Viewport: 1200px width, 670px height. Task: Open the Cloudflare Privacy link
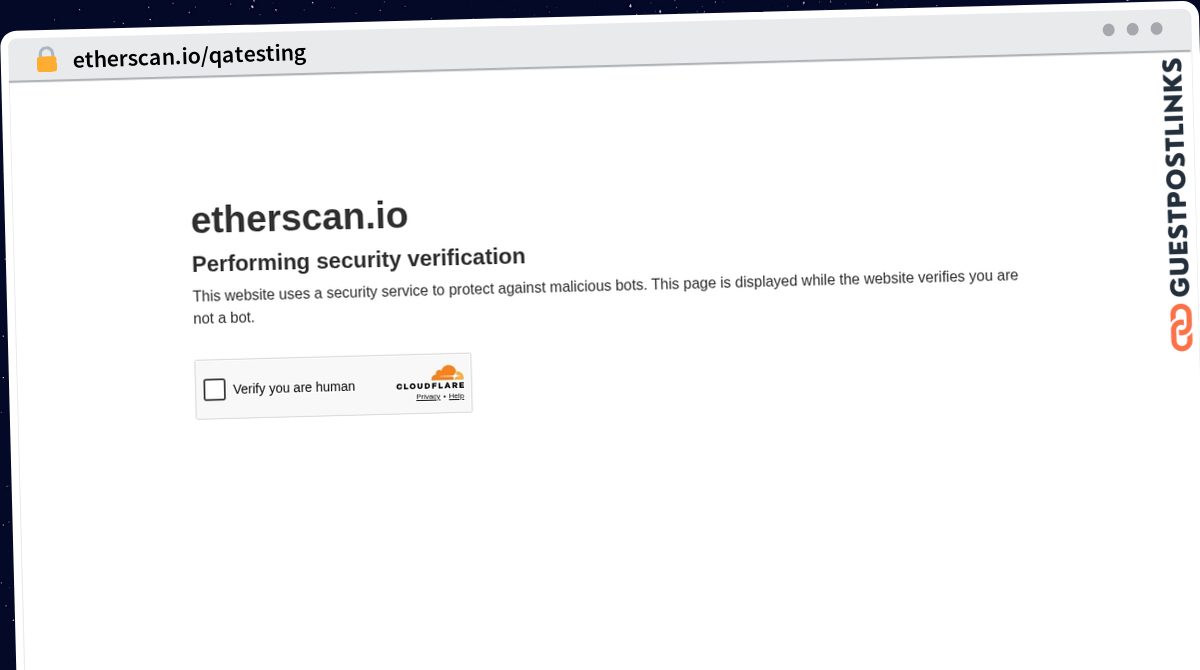coord(428,397)
